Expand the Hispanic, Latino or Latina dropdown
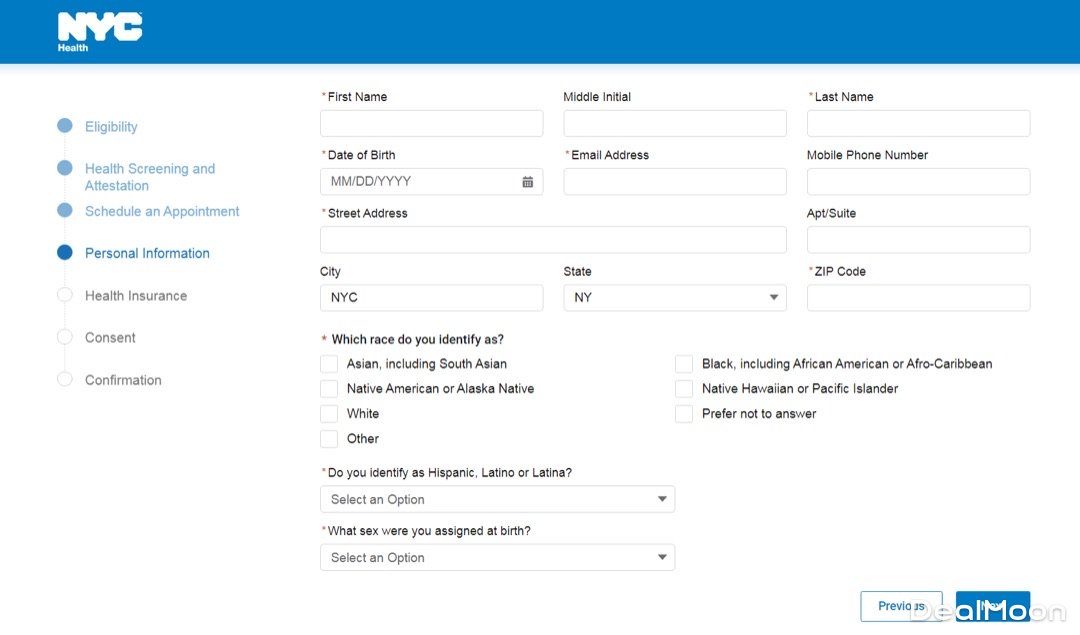Viewport: 1080px width, 635px height. click(497, 499)
